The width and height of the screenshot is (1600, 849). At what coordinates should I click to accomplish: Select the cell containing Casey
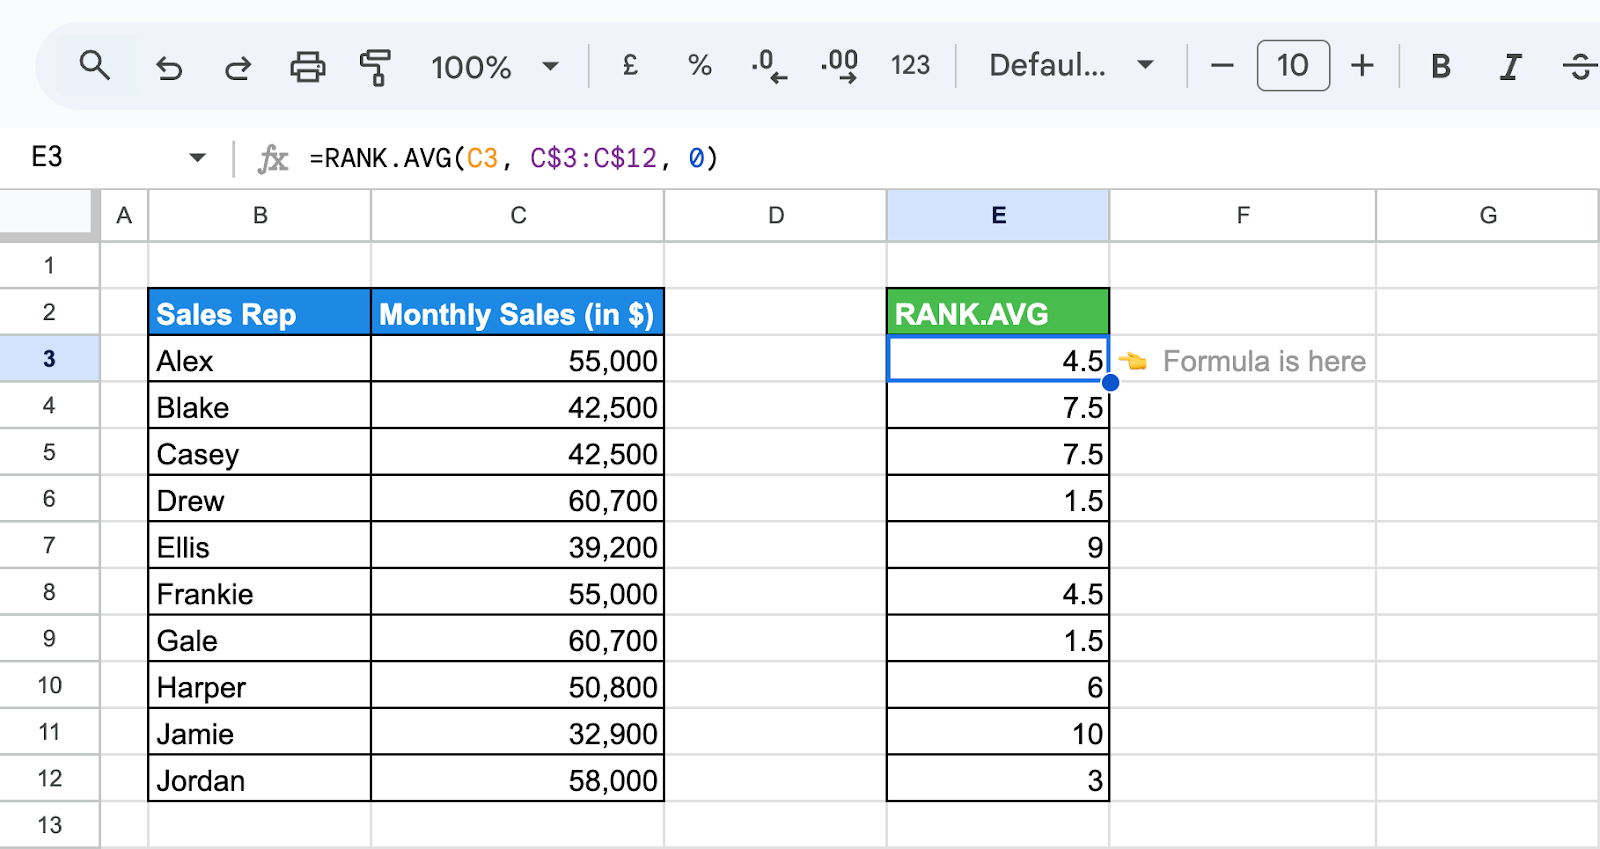coord(260,452)
